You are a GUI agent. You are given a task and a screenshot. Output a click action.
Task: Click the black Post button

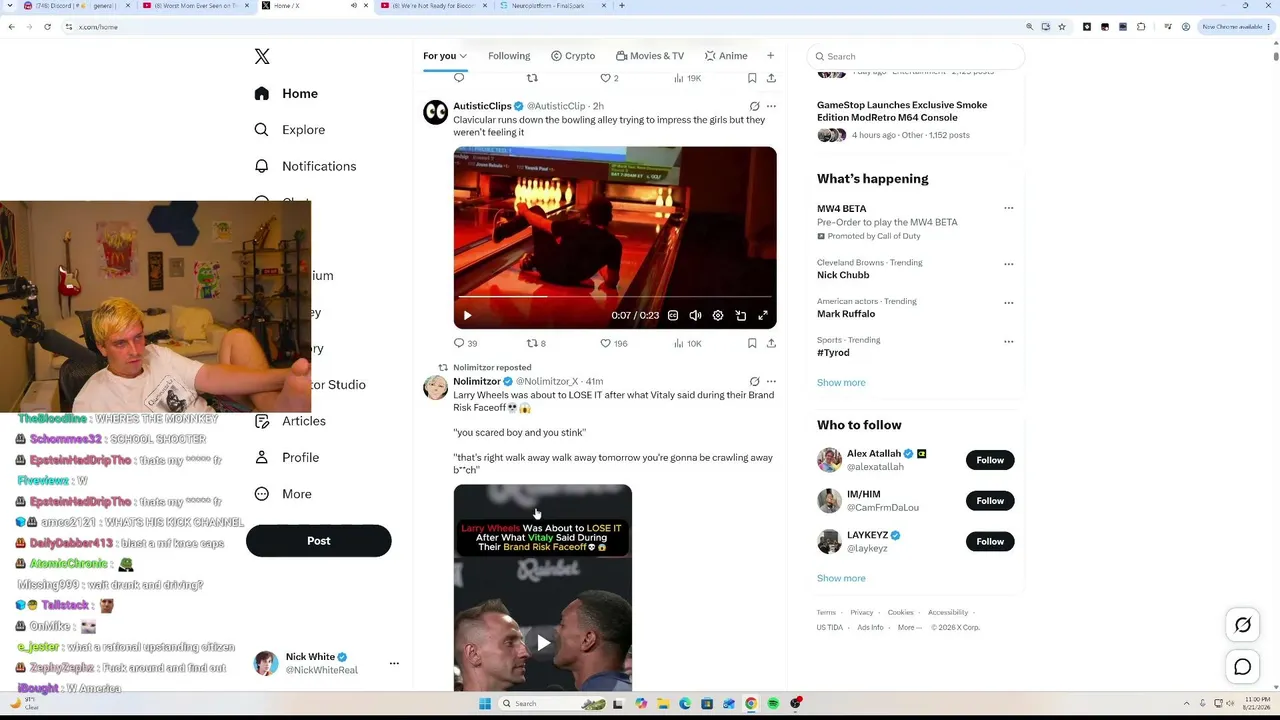tap(318, 541)
